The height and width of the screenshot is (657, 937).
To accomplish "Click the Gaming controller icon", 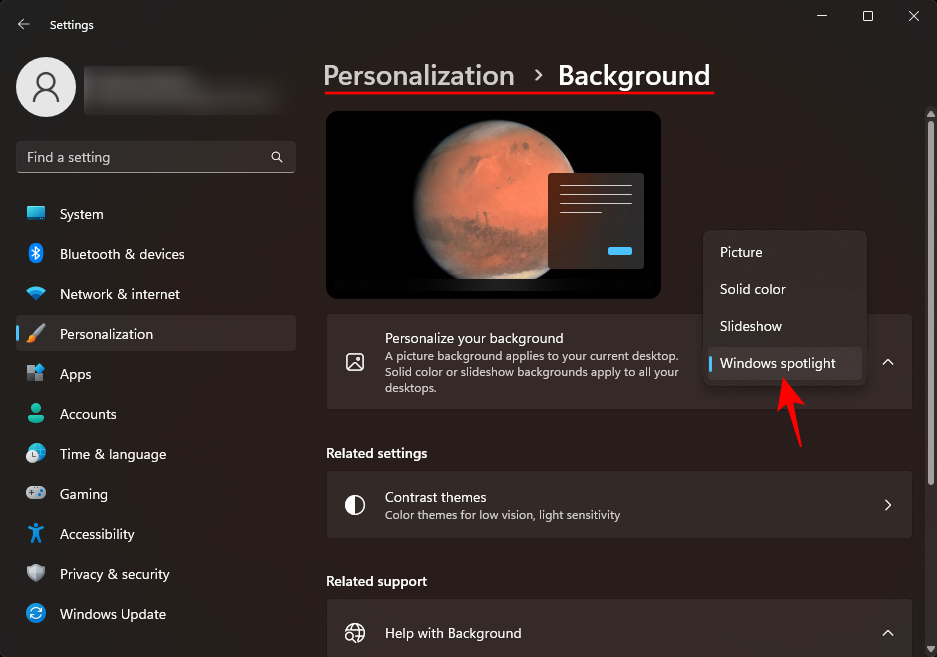I will 36,493.
